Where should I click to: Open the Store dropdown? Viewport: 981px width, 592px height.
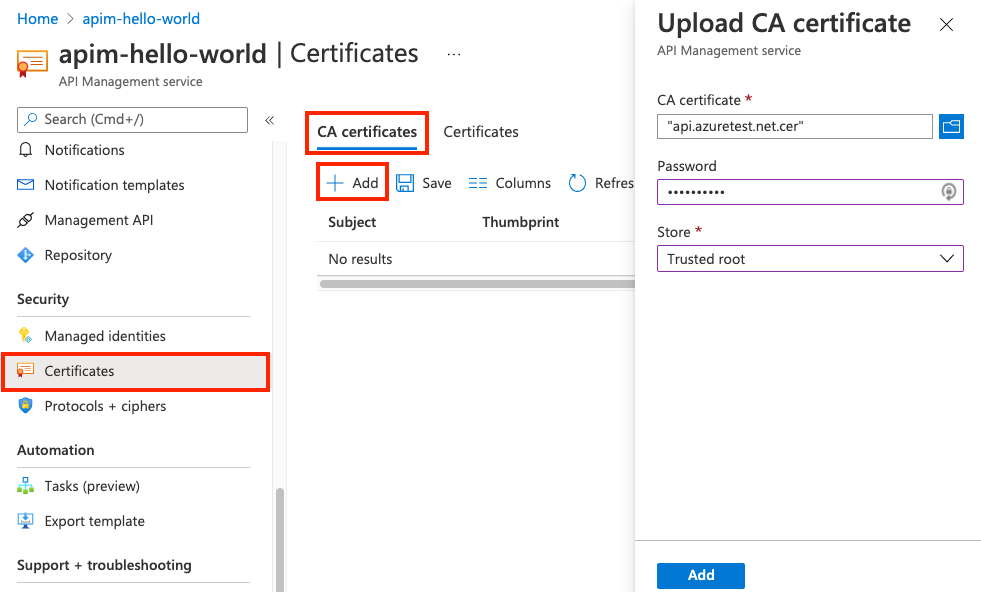(810, 259)
